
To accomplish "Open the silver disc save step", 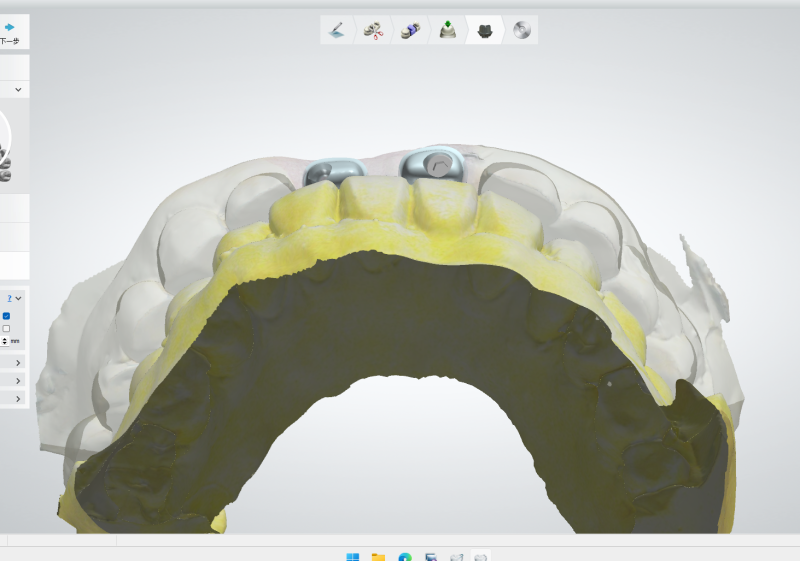I will coord(521,30).
